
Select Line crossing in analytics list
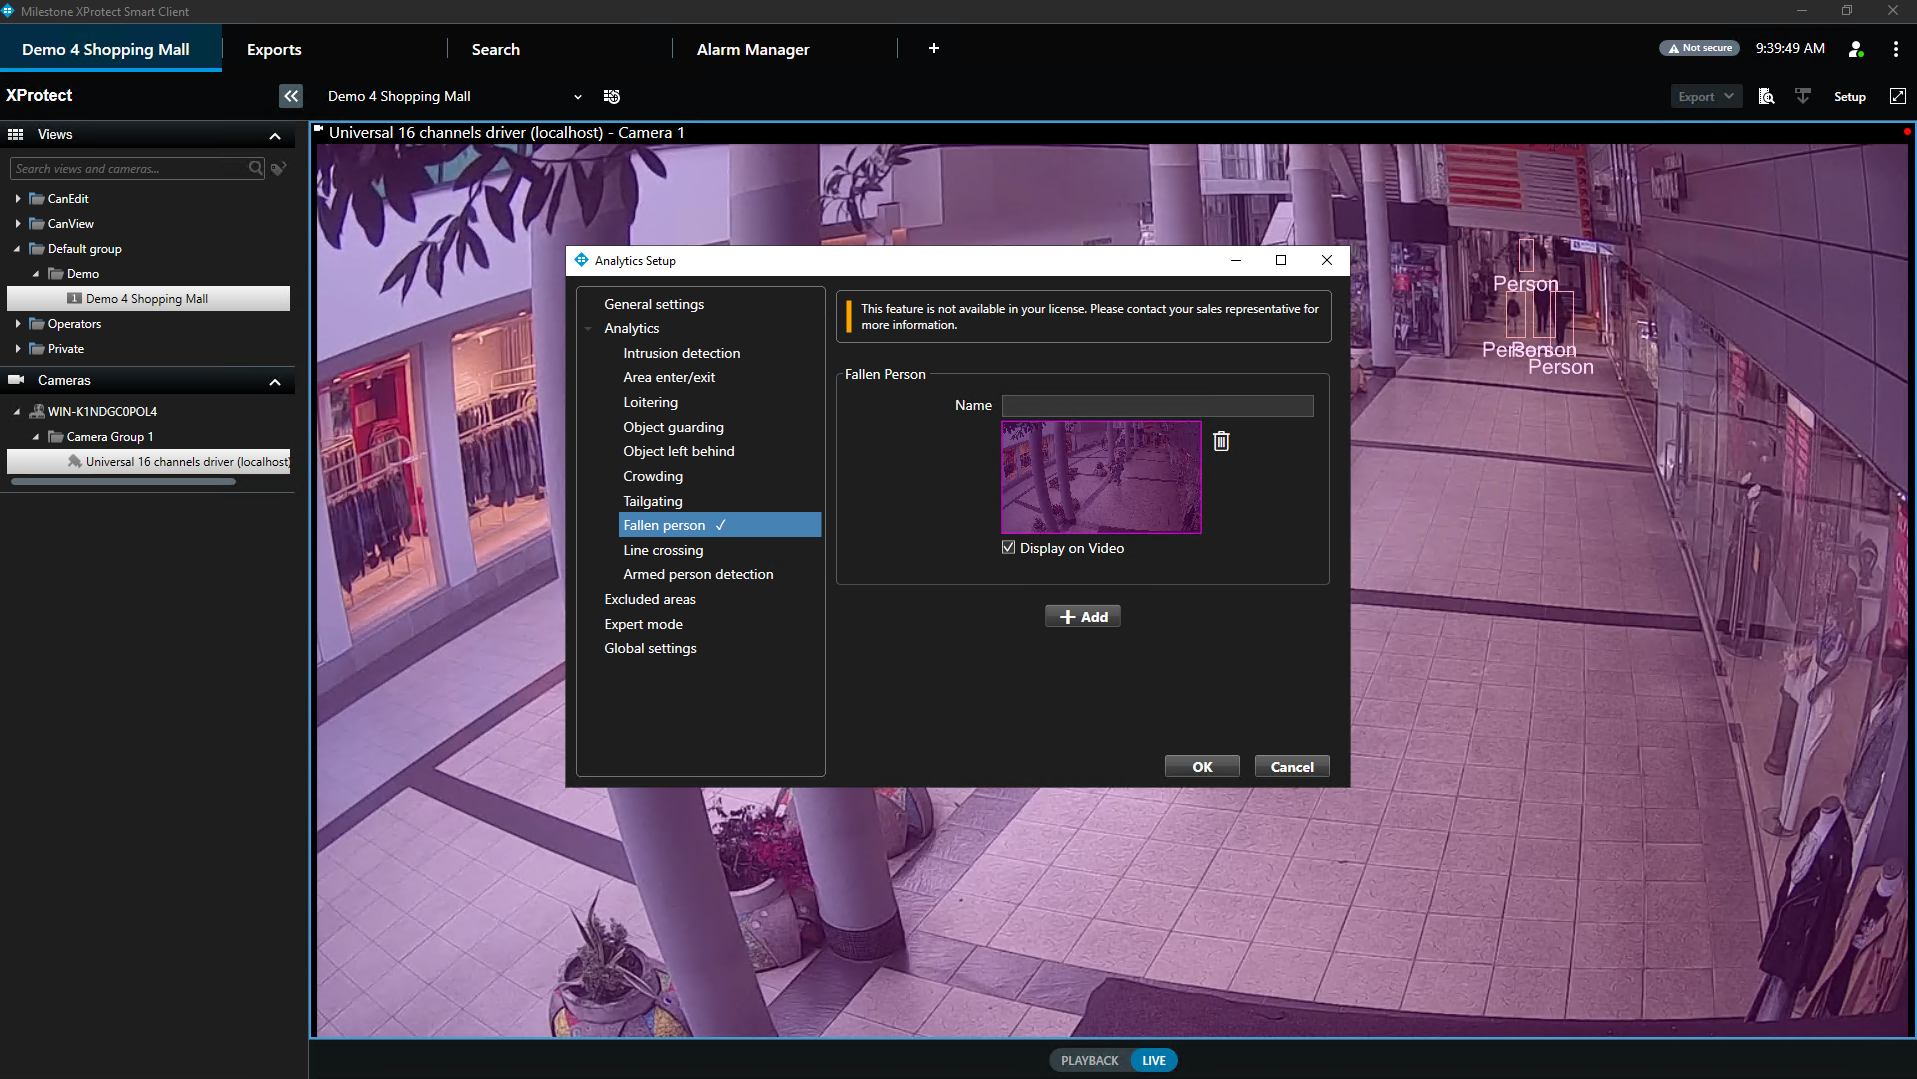click(663, 550)
